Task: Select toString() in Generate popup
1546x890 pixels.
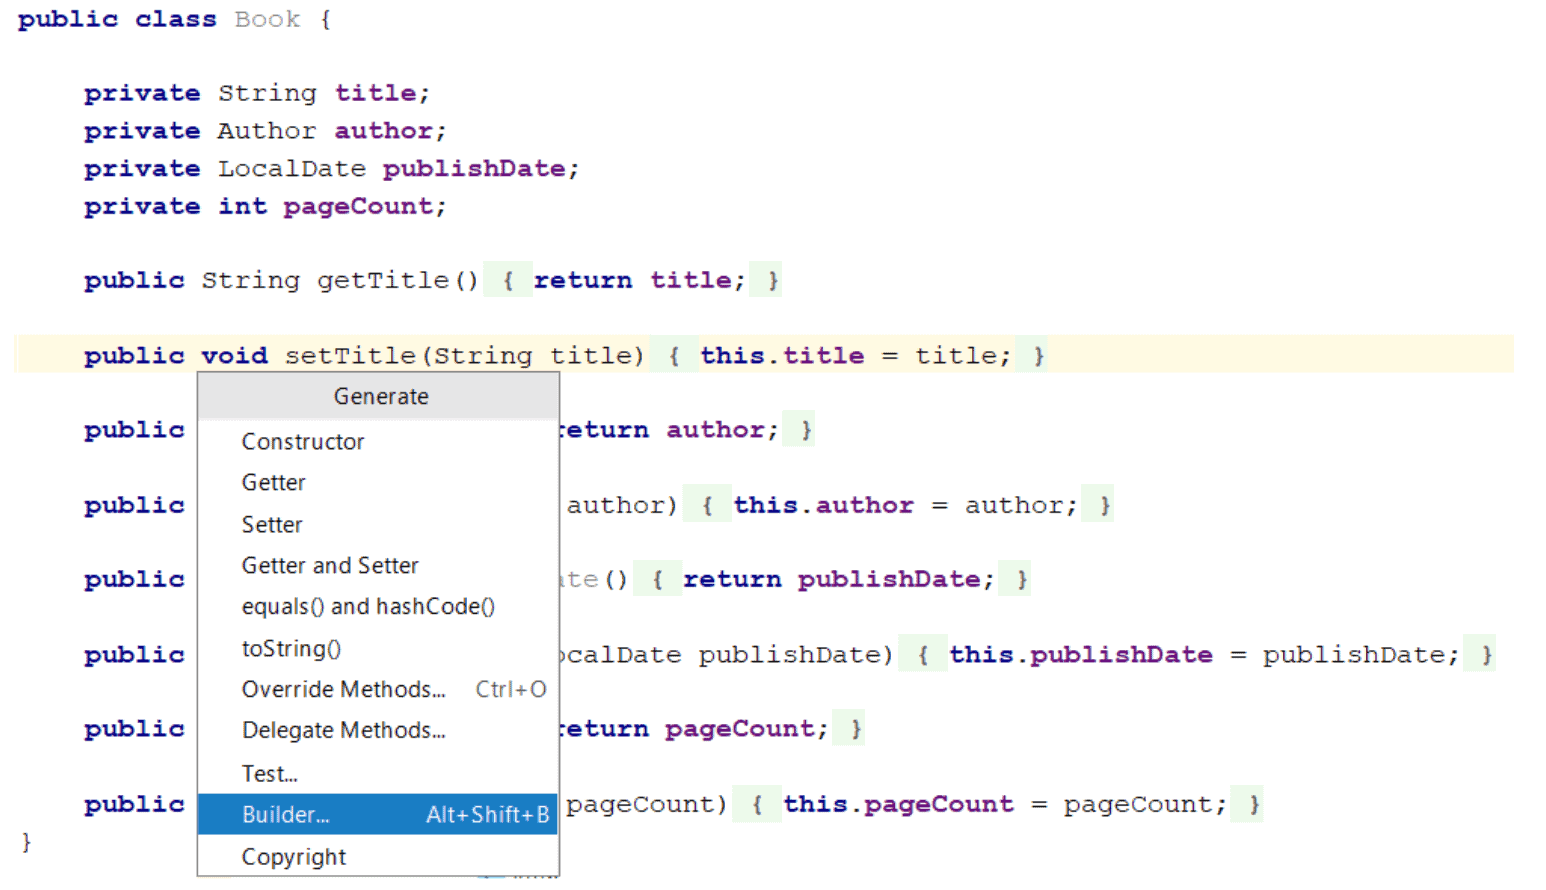Action: pyautogui.click(x=377, y=648)
